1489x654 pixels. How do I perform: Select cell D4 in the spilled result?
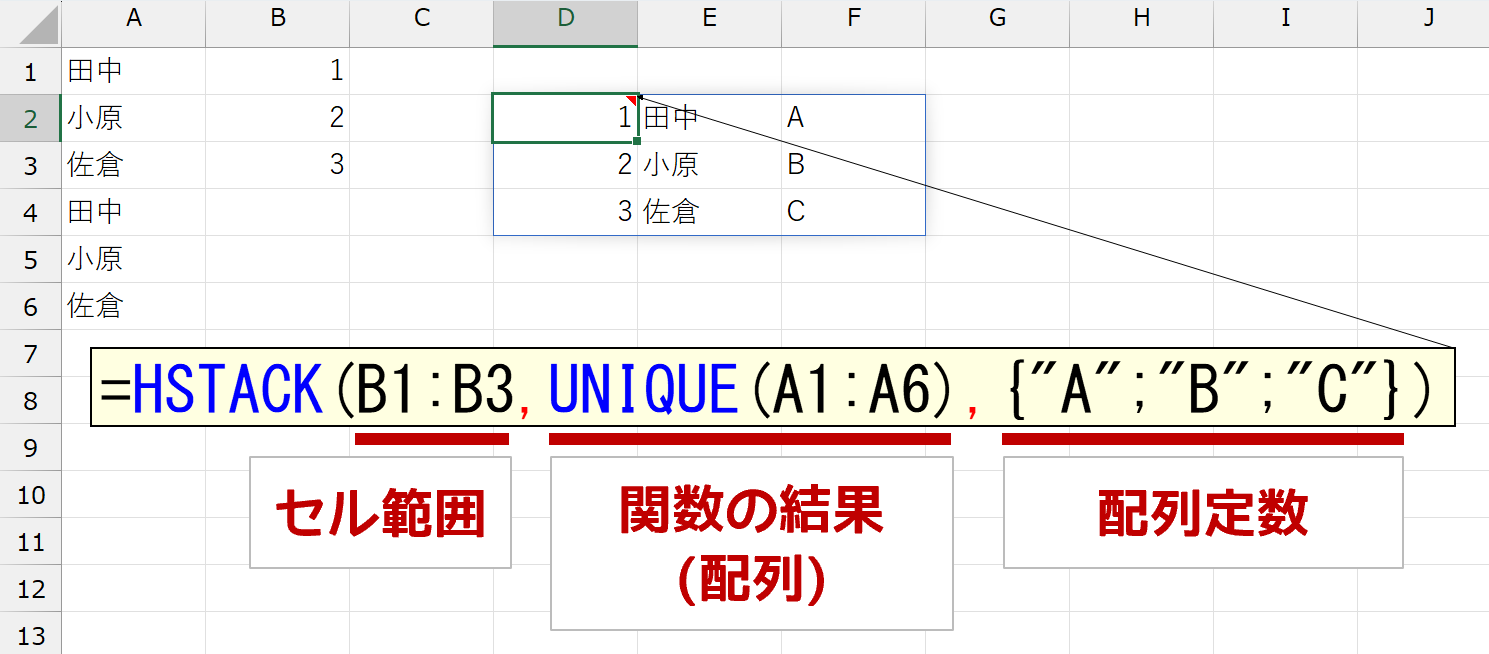565,212
